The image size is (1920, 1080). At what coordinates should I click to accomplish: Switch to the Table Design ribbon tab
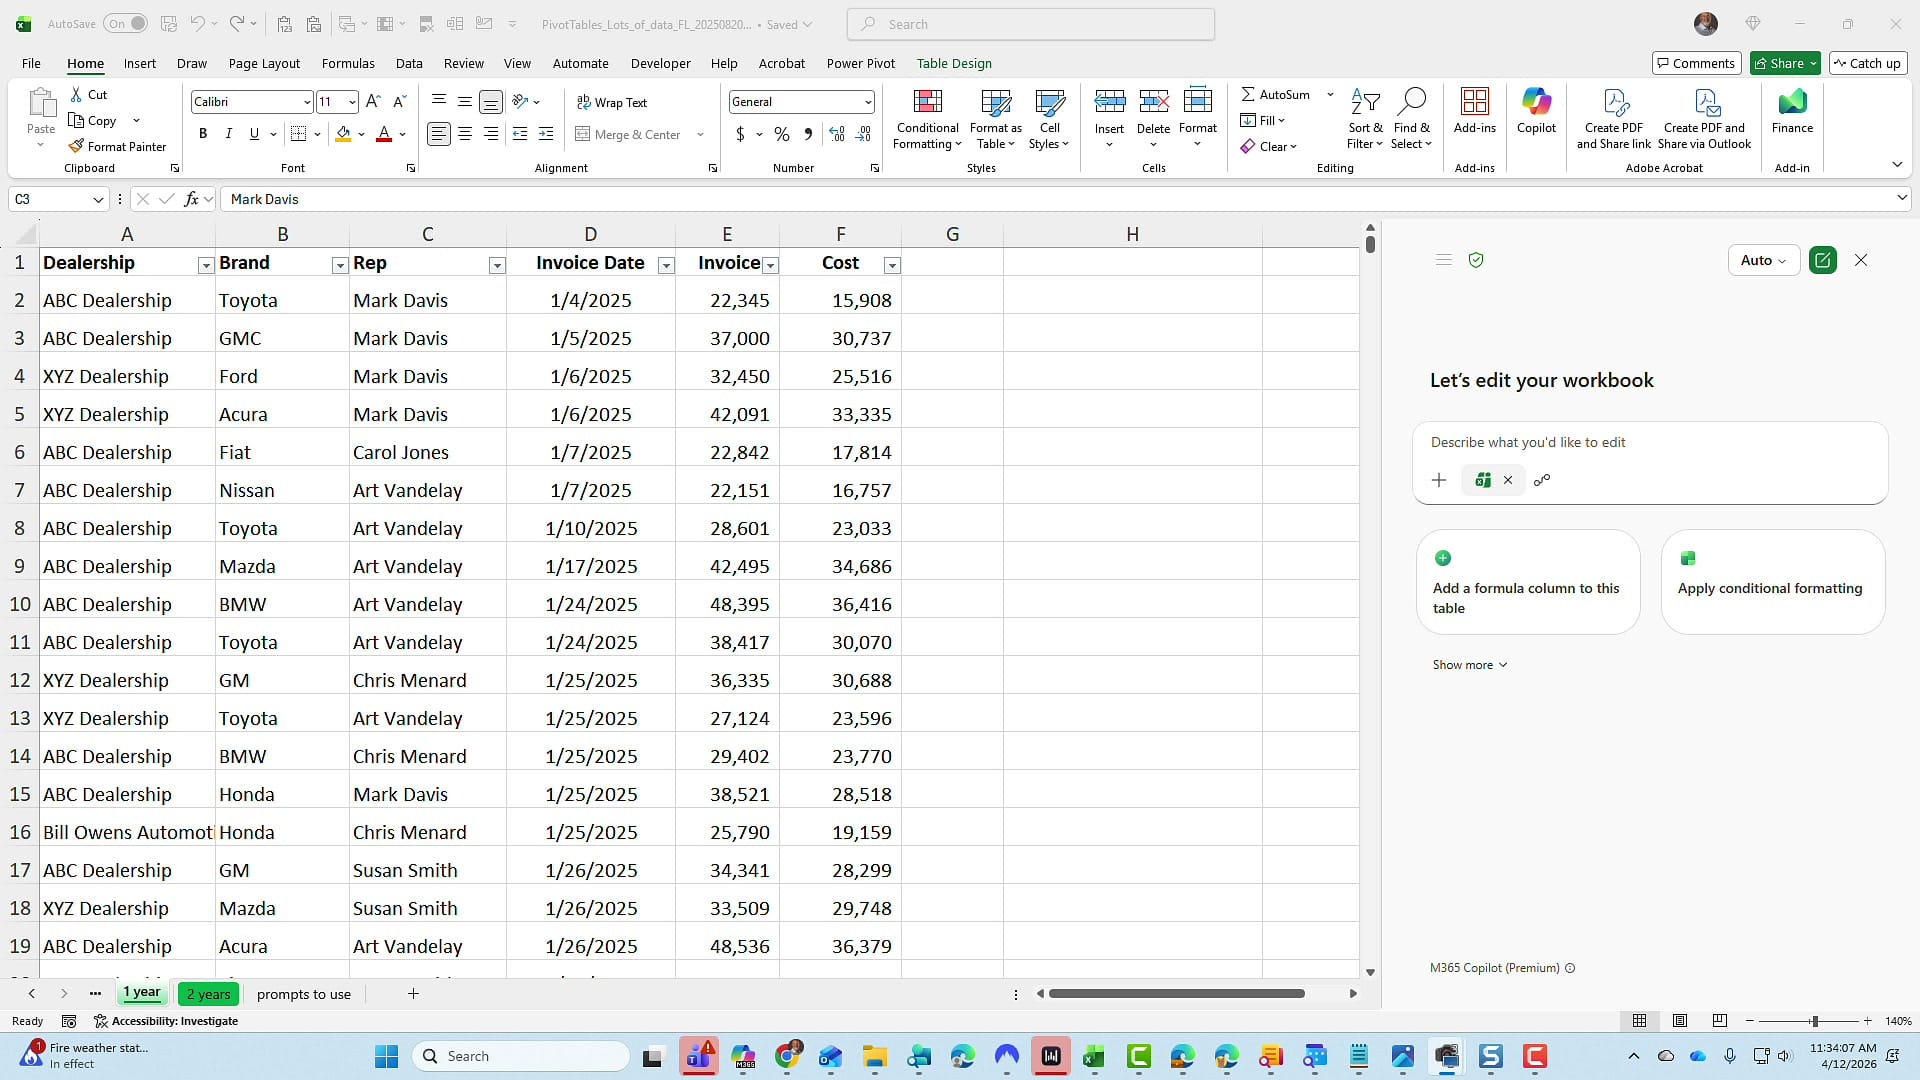tap(954, 63)
